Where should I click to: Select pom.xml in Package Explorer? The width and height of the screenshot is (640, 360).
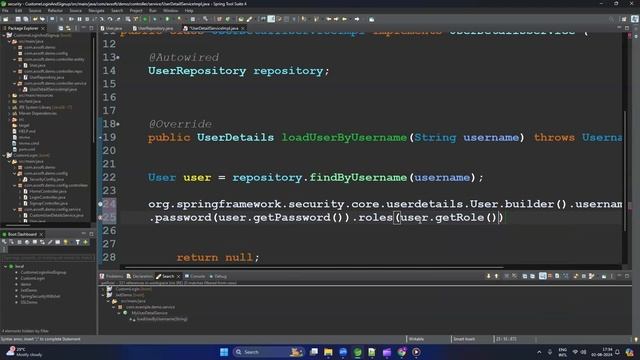click(27, 149)
